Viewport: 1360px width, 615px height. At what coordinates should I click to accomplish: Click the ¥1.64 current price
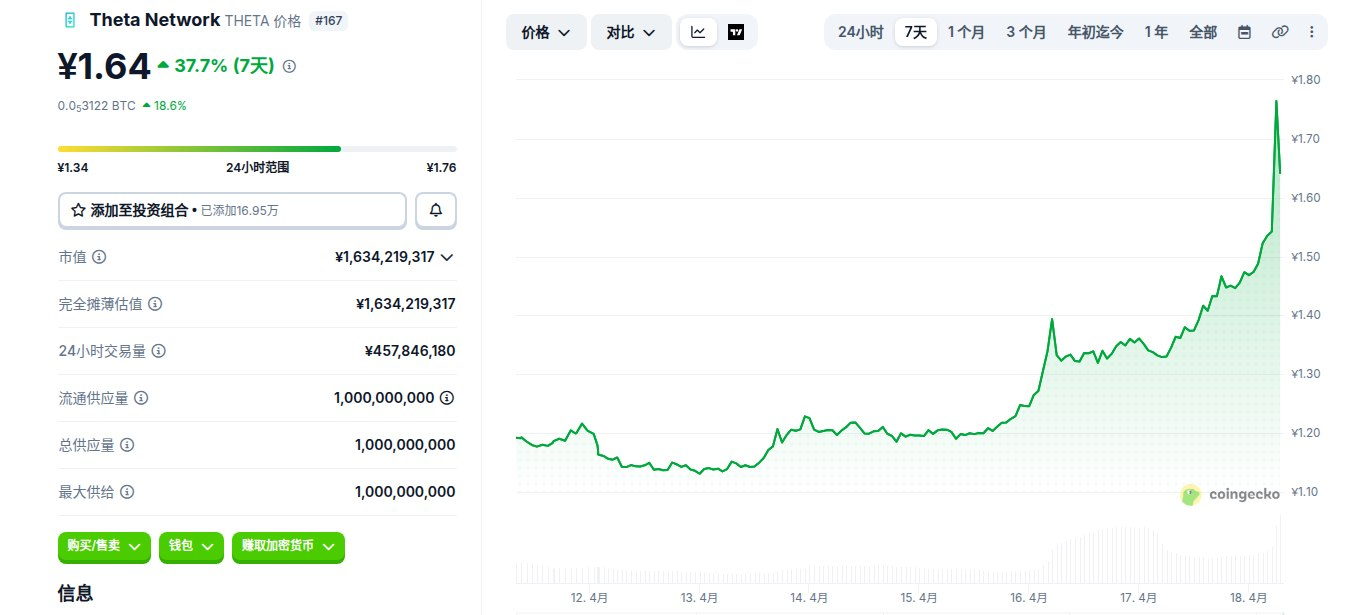pos(104,66)
